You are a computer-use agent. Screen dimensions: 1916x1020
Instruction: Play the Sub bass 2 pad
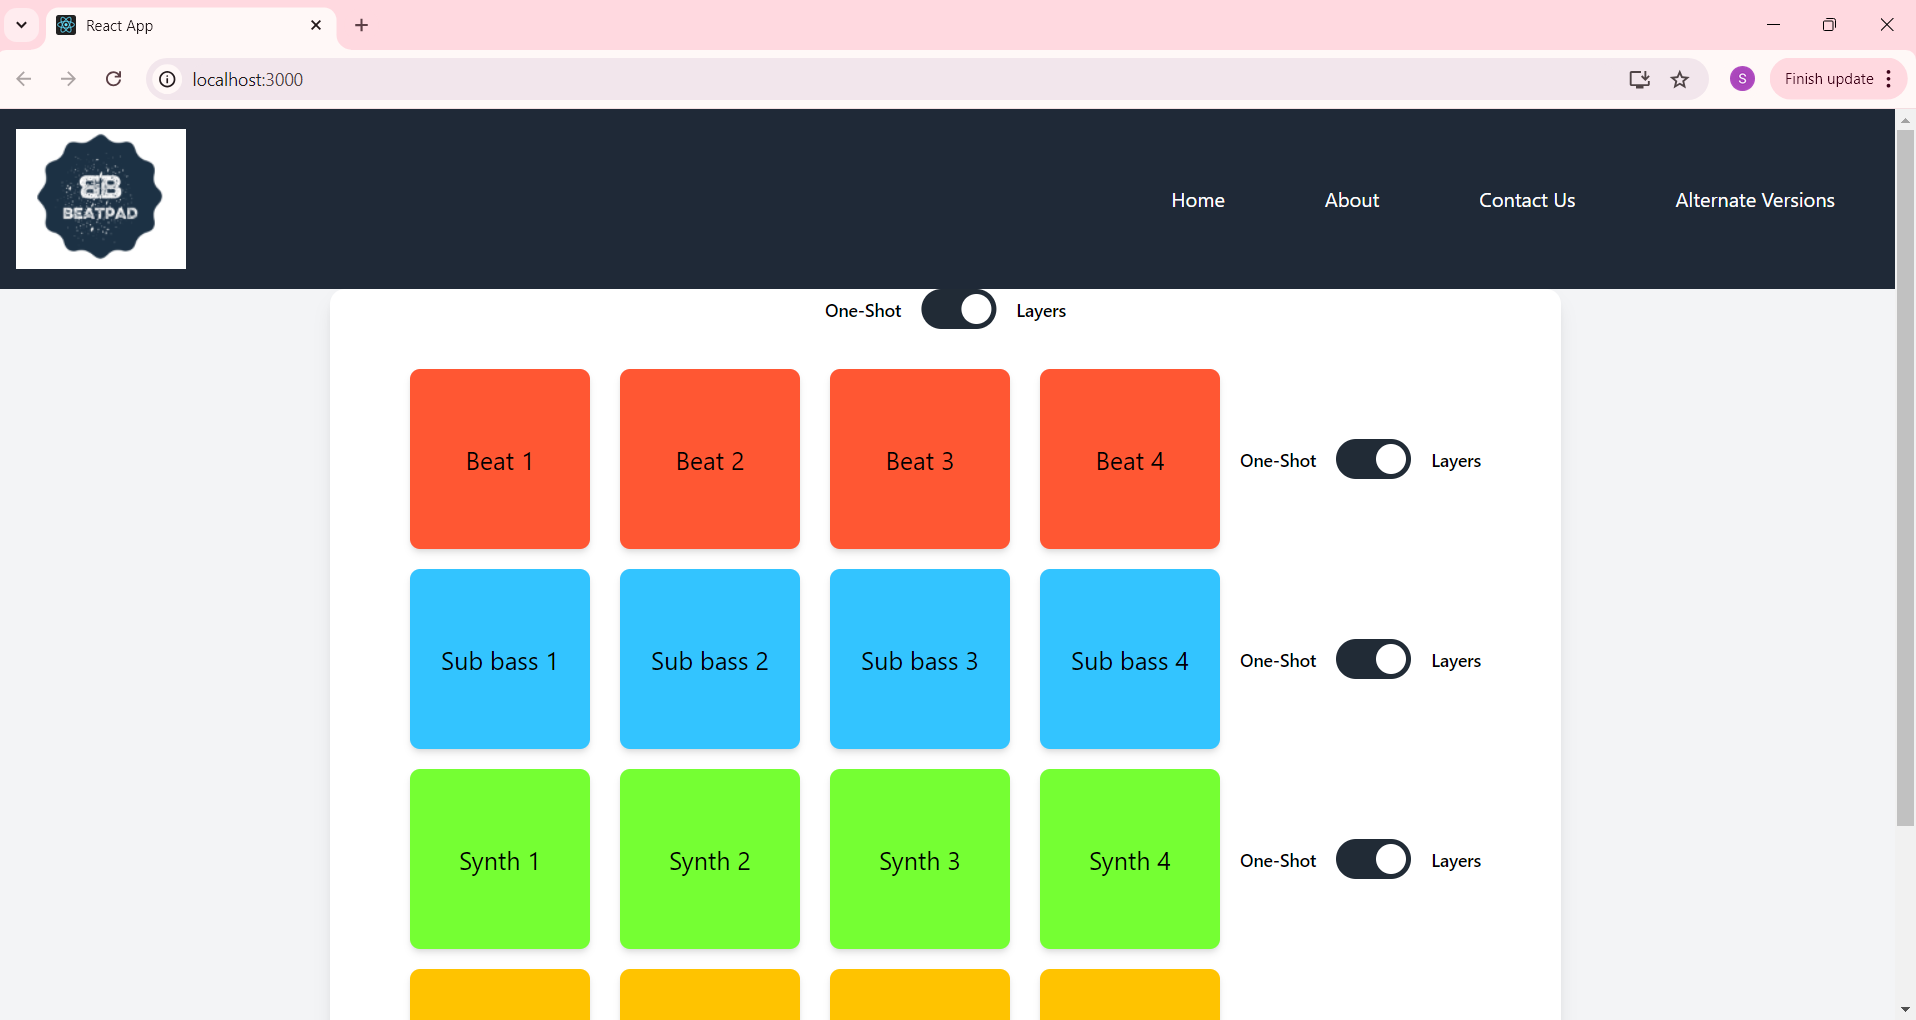tap(710, 659)
